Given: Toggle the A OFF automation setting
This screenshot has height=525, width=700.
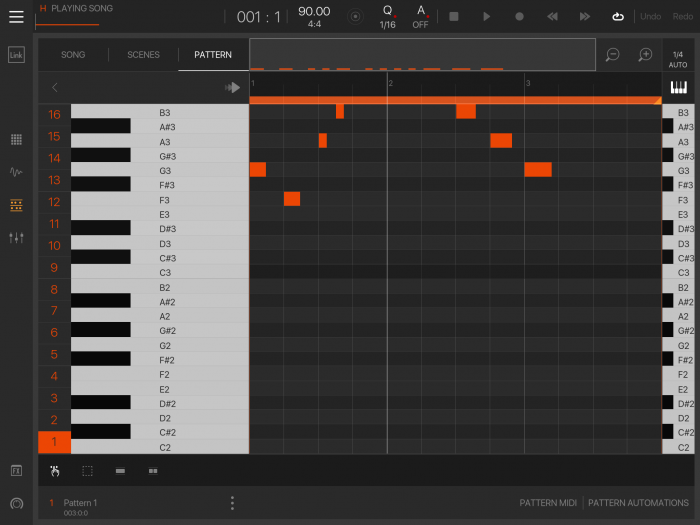Looking at the screenshot, I should point(421,17).
